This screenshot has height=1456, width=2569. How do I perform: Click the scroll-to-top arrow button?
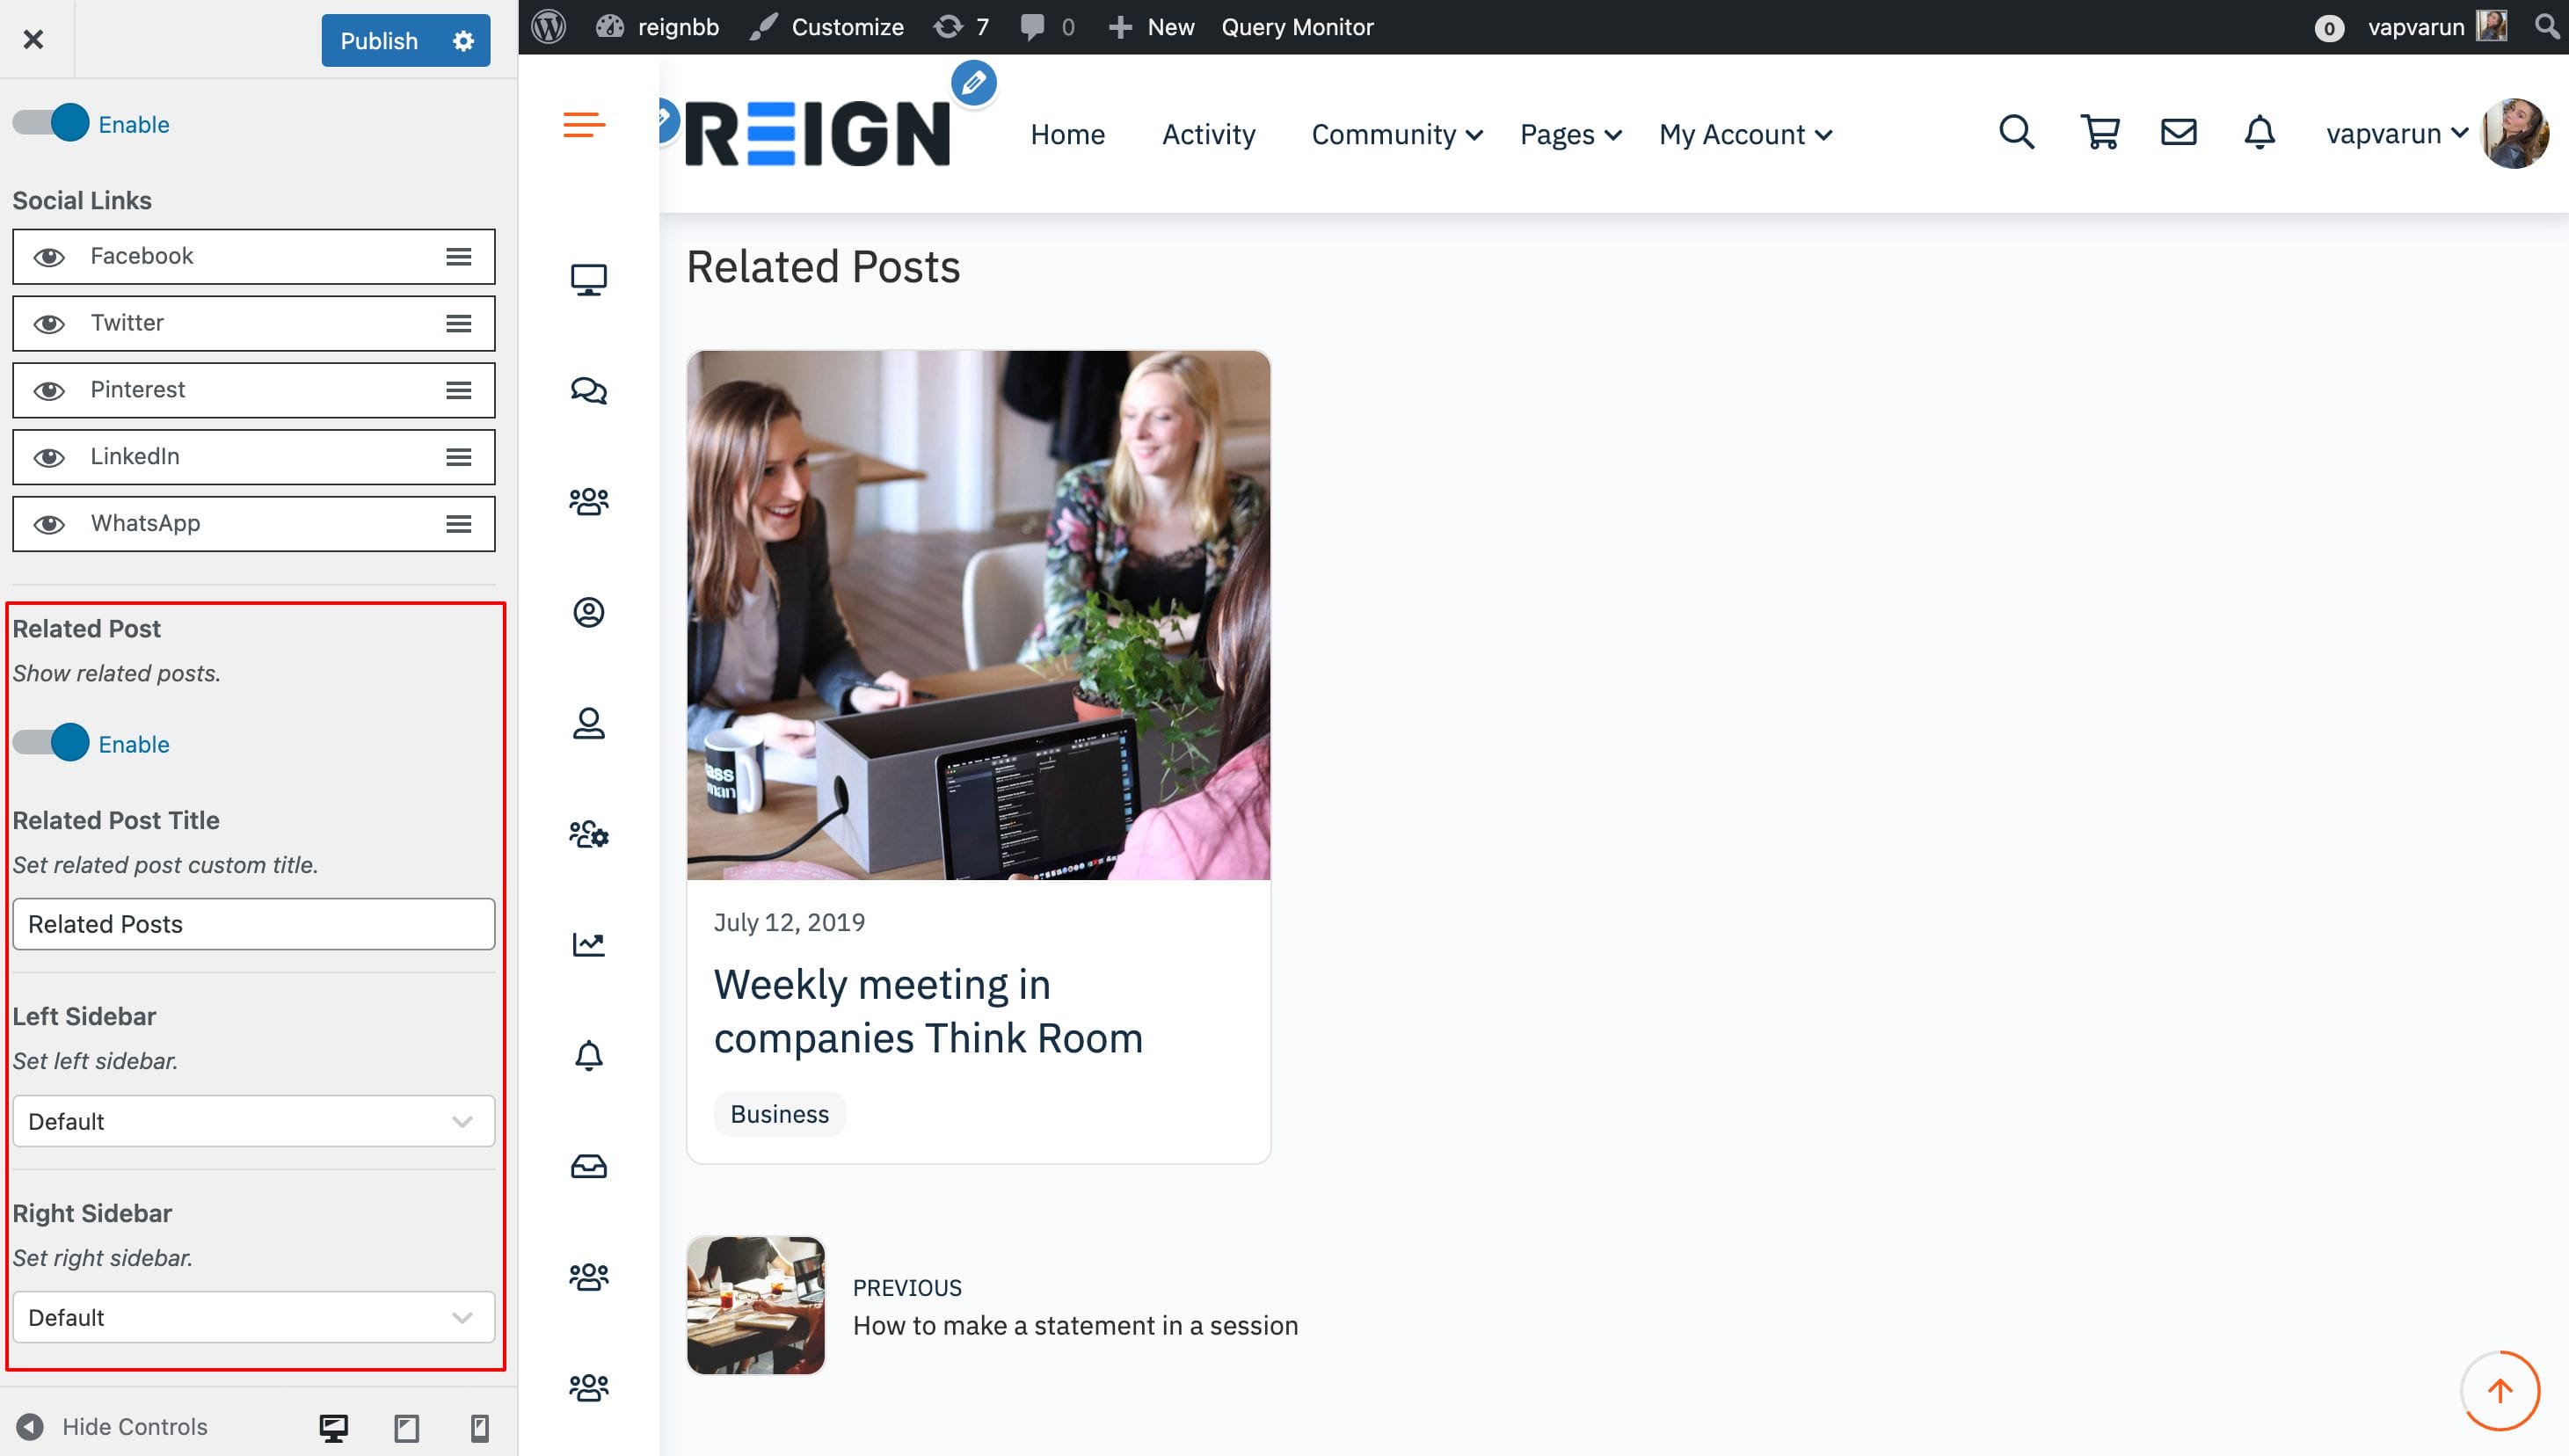click(x=2499, y=1390)
